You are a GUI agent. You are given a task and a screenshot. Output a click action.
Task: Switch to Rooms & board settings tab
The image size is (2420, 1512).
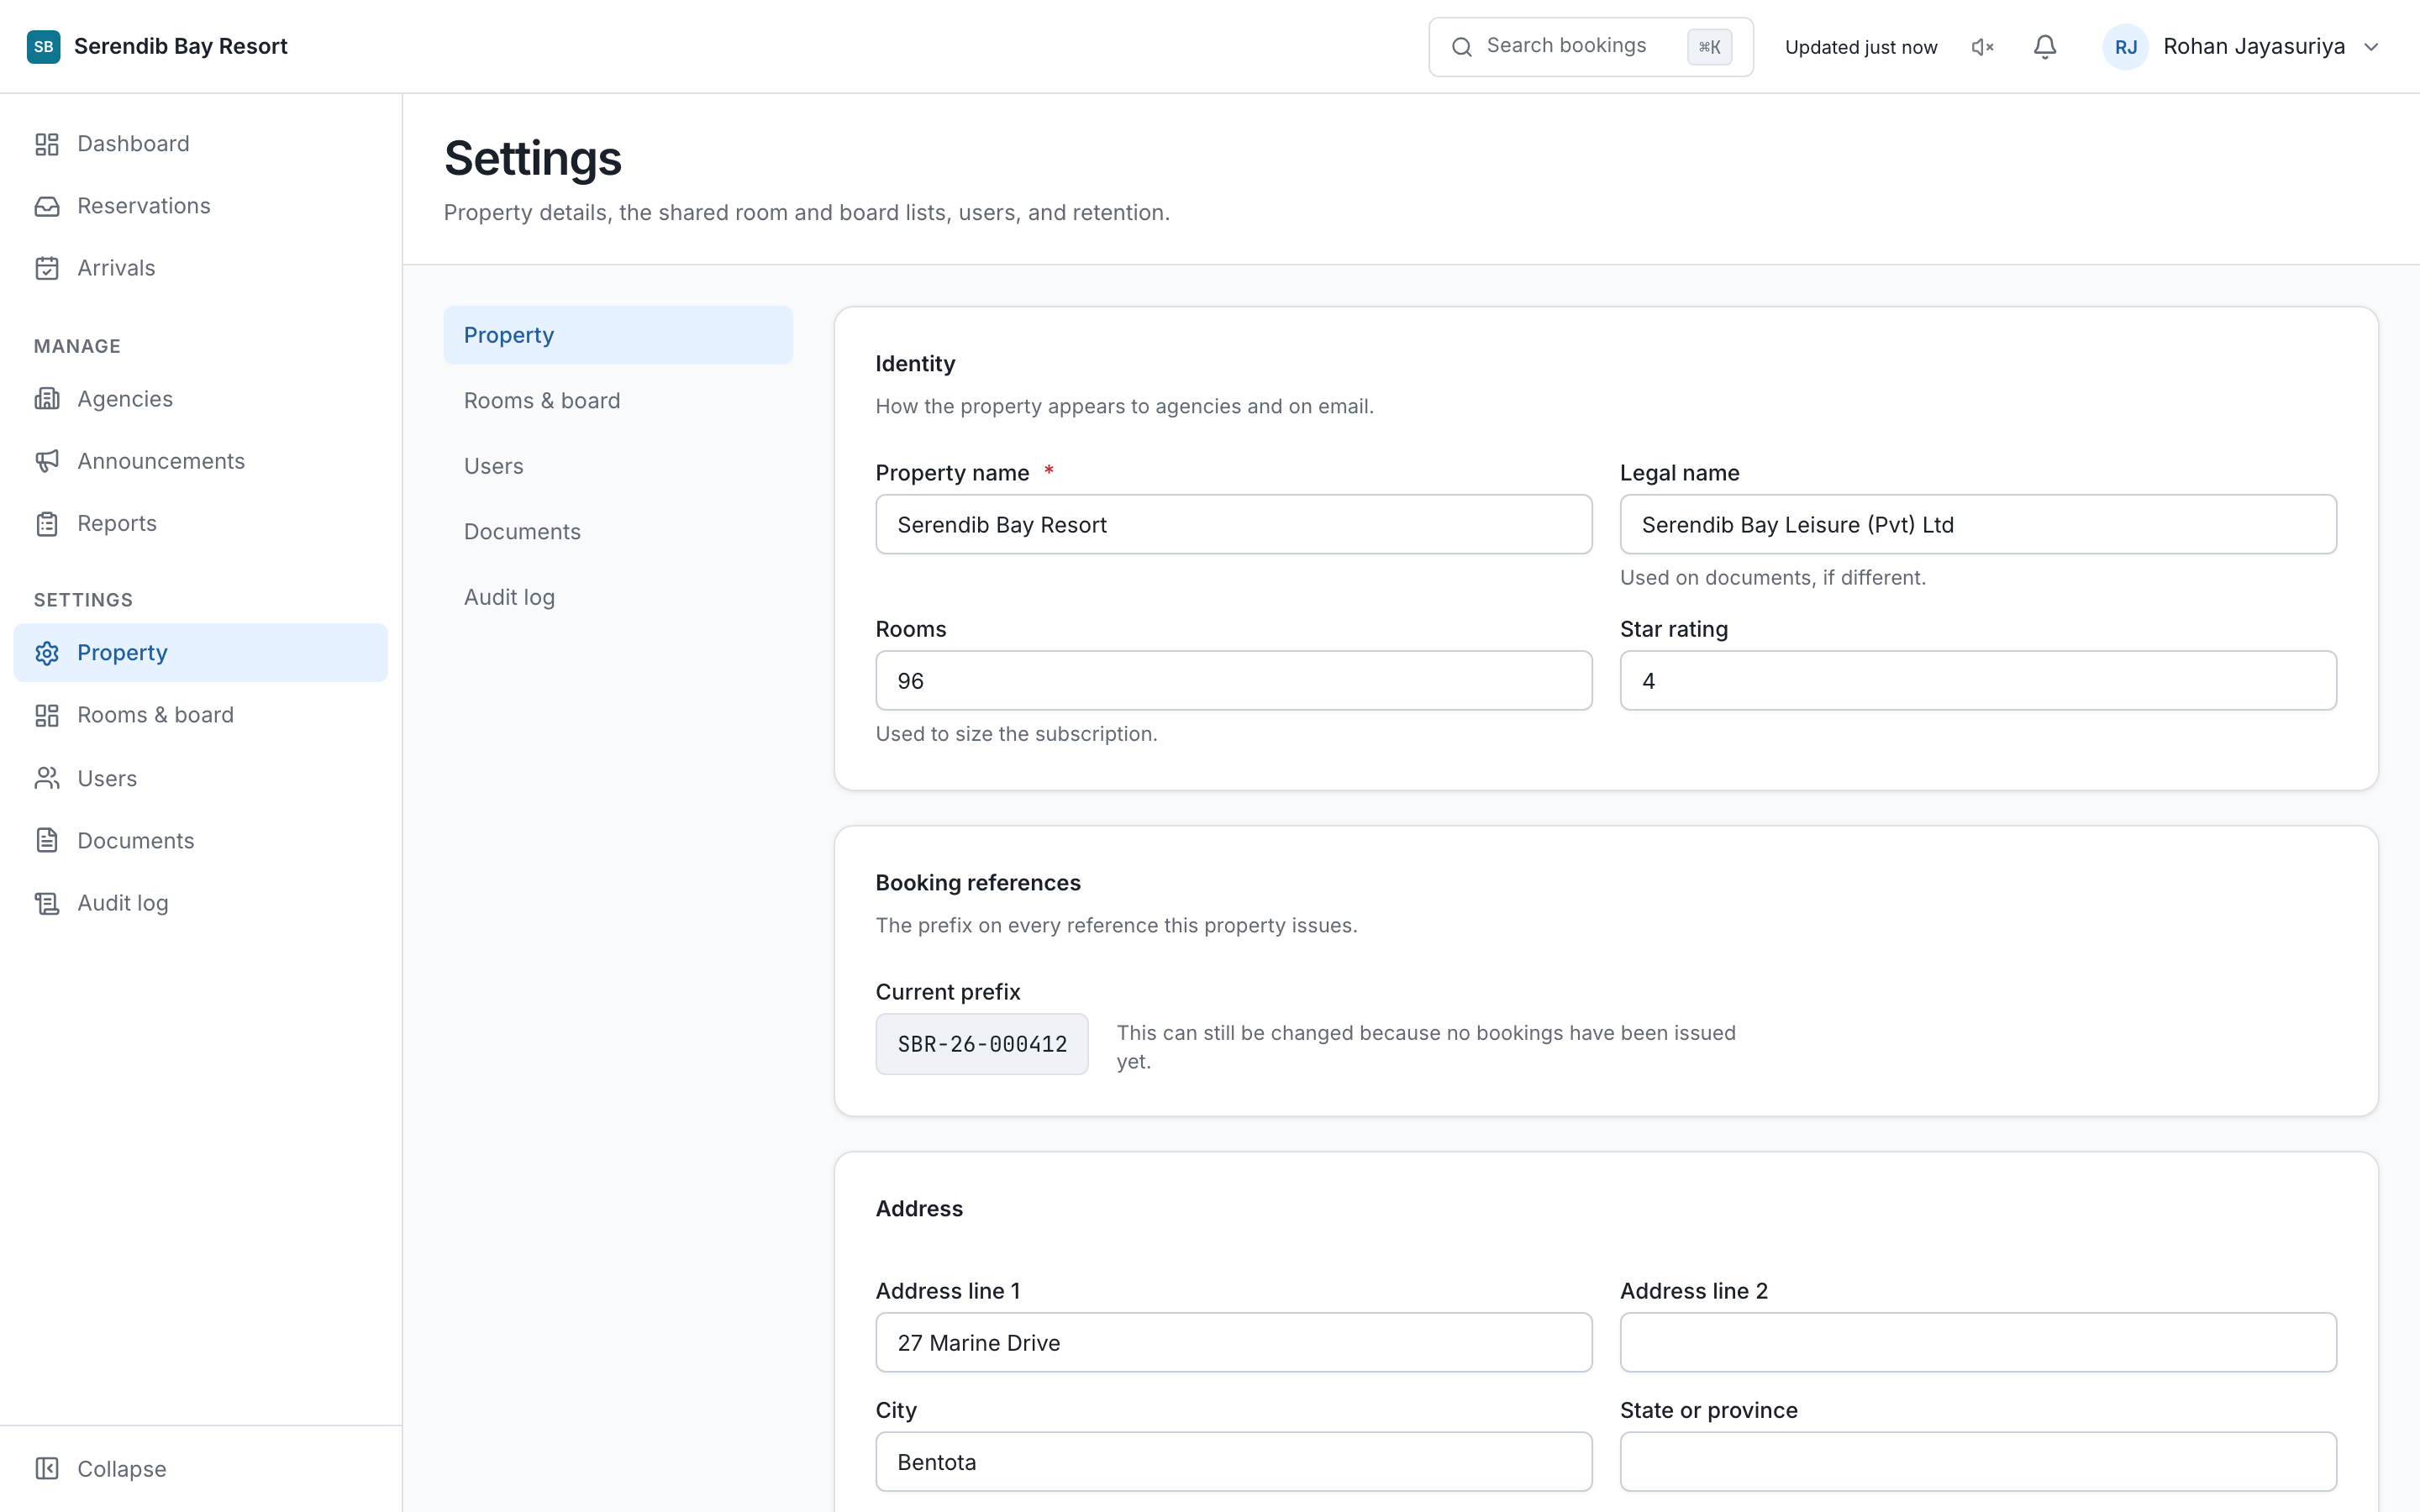[618, 401]
